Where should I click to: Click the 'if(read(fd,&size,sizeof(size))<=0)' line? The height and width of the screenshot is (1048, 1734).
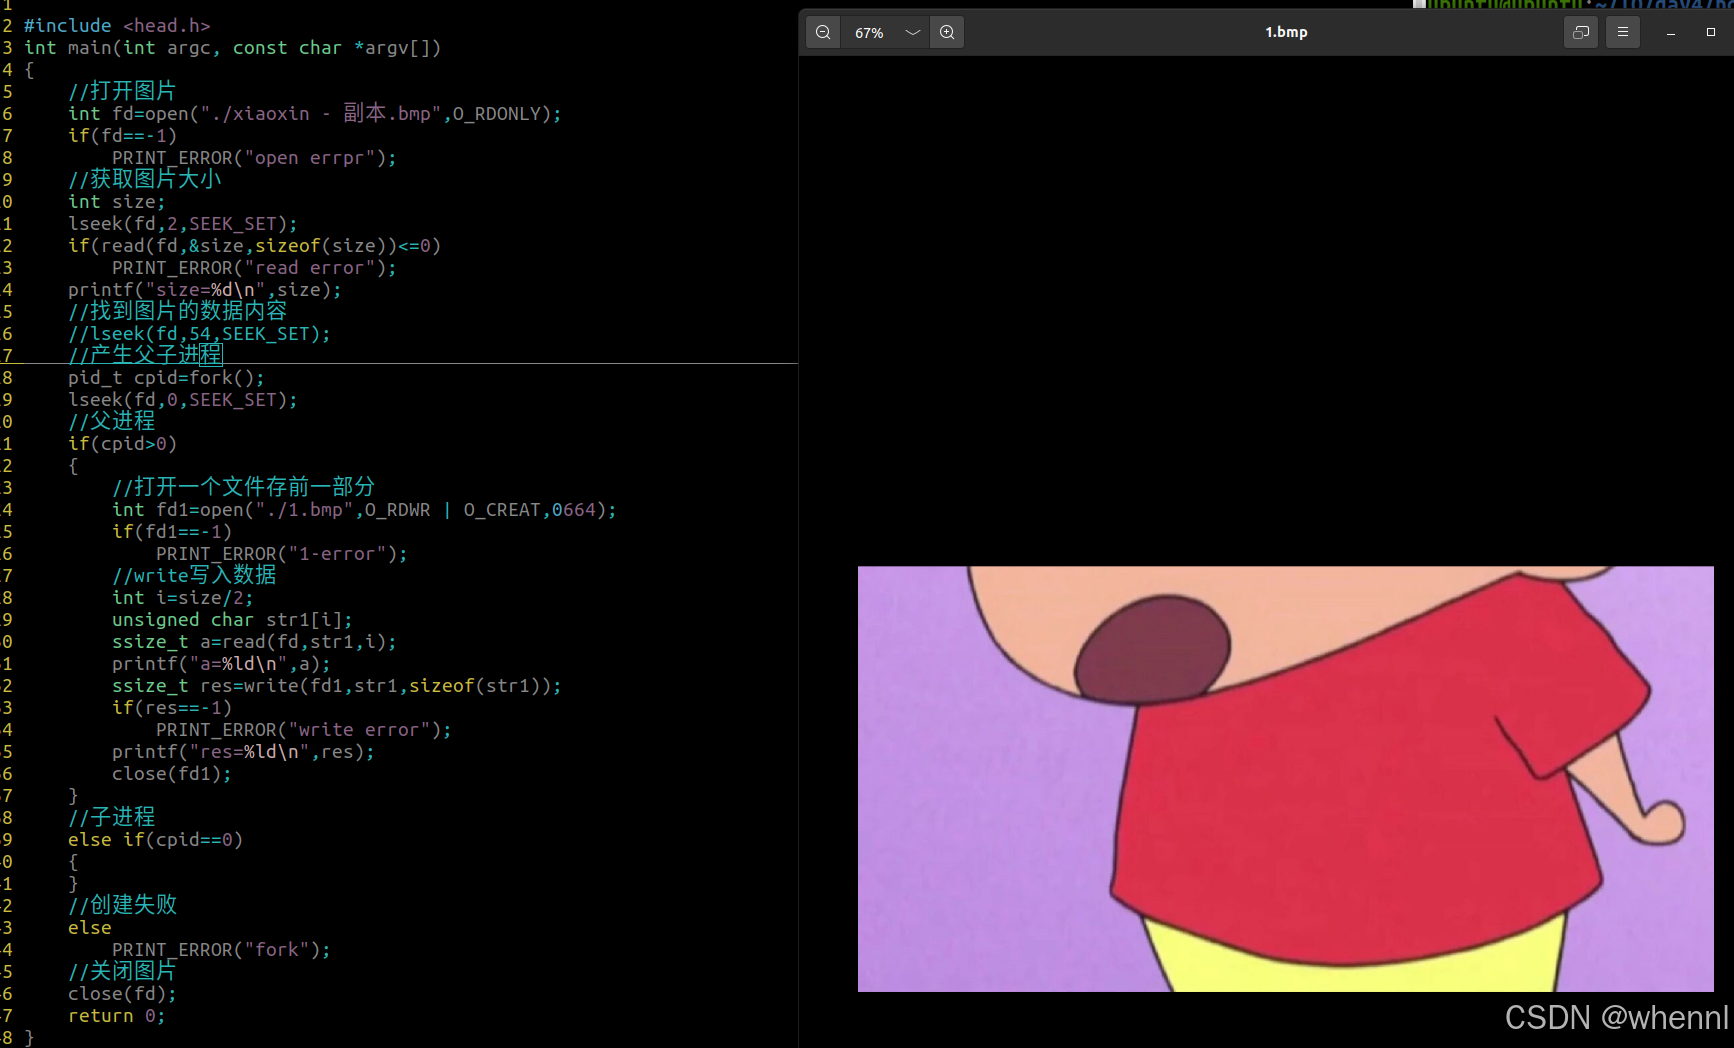point(254,245)
